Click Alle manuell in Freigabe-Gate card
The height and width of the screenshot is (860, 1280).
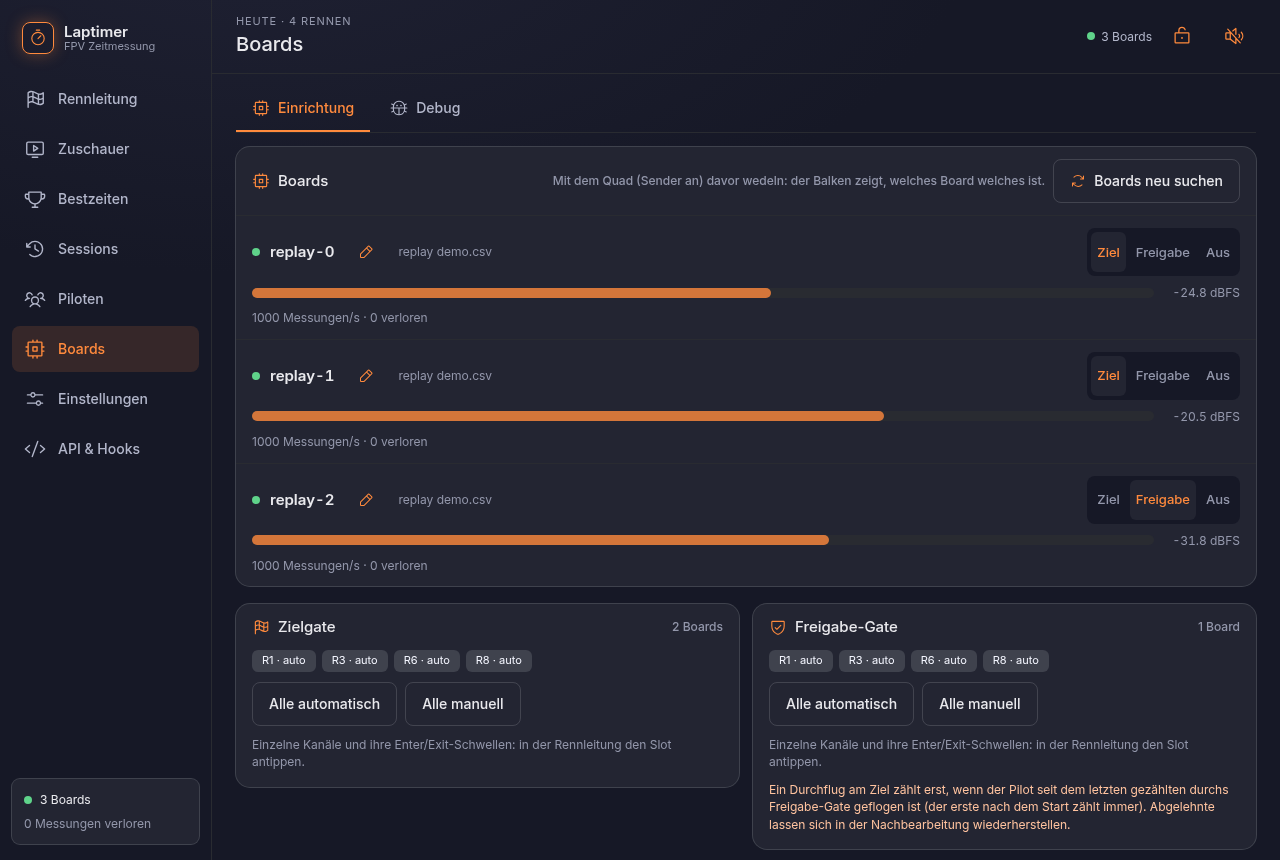(x=980, y=704)
